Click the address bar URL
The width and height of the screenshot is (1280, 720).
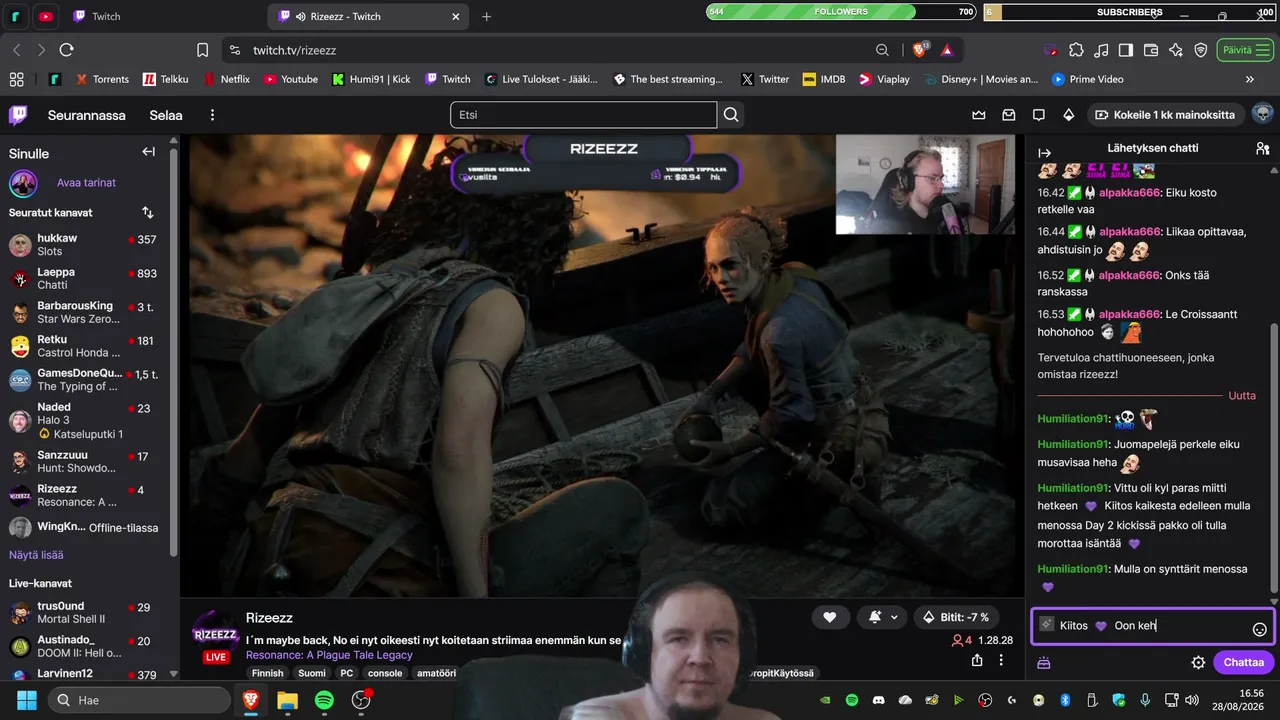pyautogui.click(x=293, y=50)
